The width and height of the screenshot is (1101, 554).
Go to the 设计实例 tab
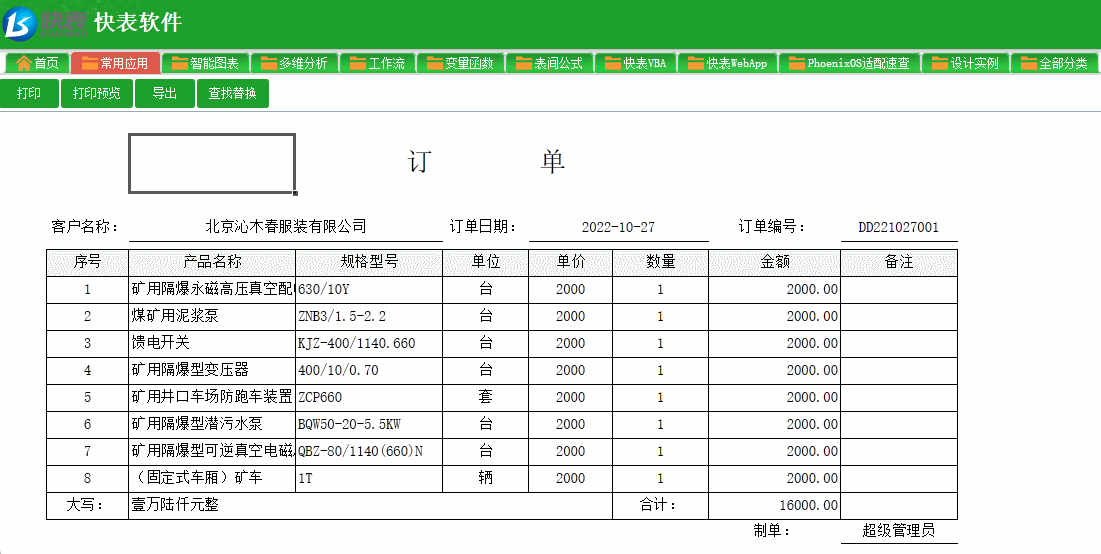[x=965, y=63]
